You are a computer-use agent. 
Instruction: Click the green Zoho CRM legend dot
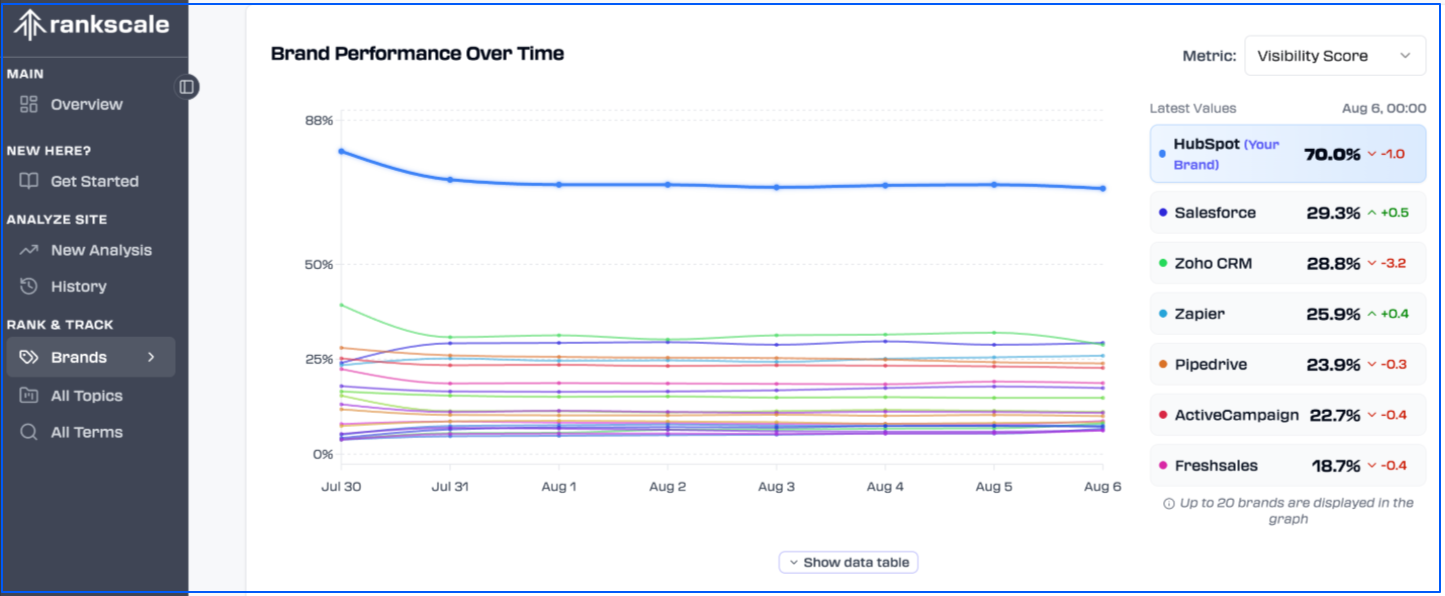click(1162, 264)
